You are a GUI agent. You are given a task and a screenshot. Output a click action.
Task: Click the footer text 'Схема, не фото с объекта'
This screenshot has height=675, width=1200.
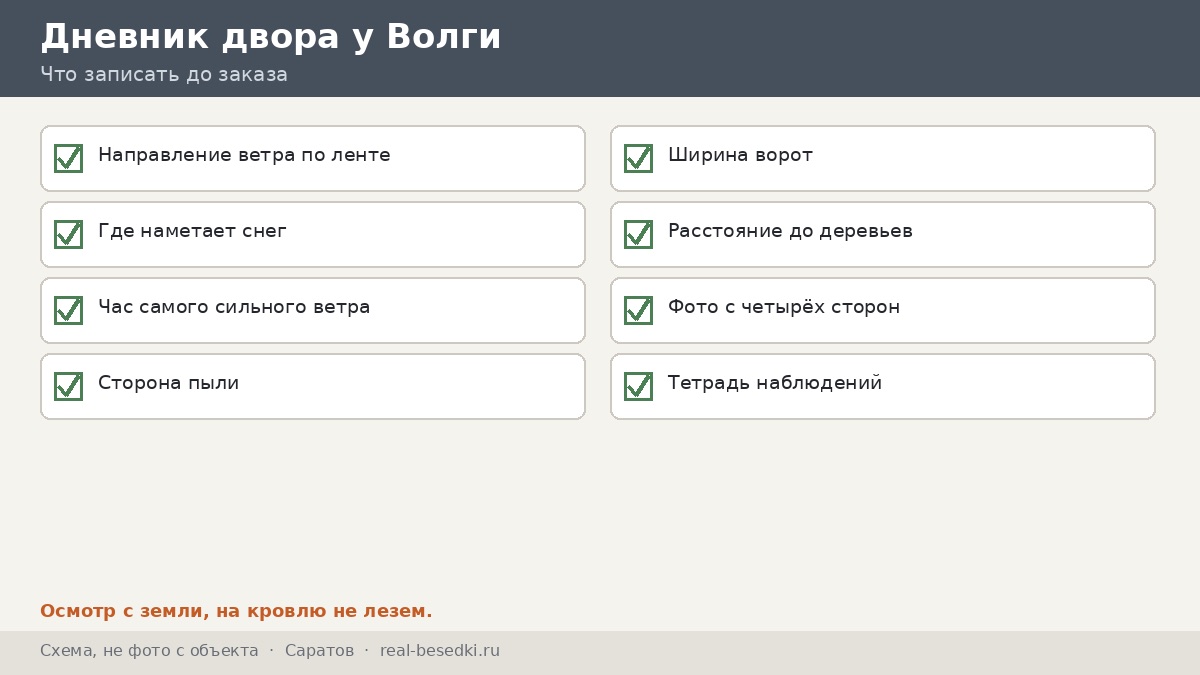pyautogui.click(x=149, y=651)
